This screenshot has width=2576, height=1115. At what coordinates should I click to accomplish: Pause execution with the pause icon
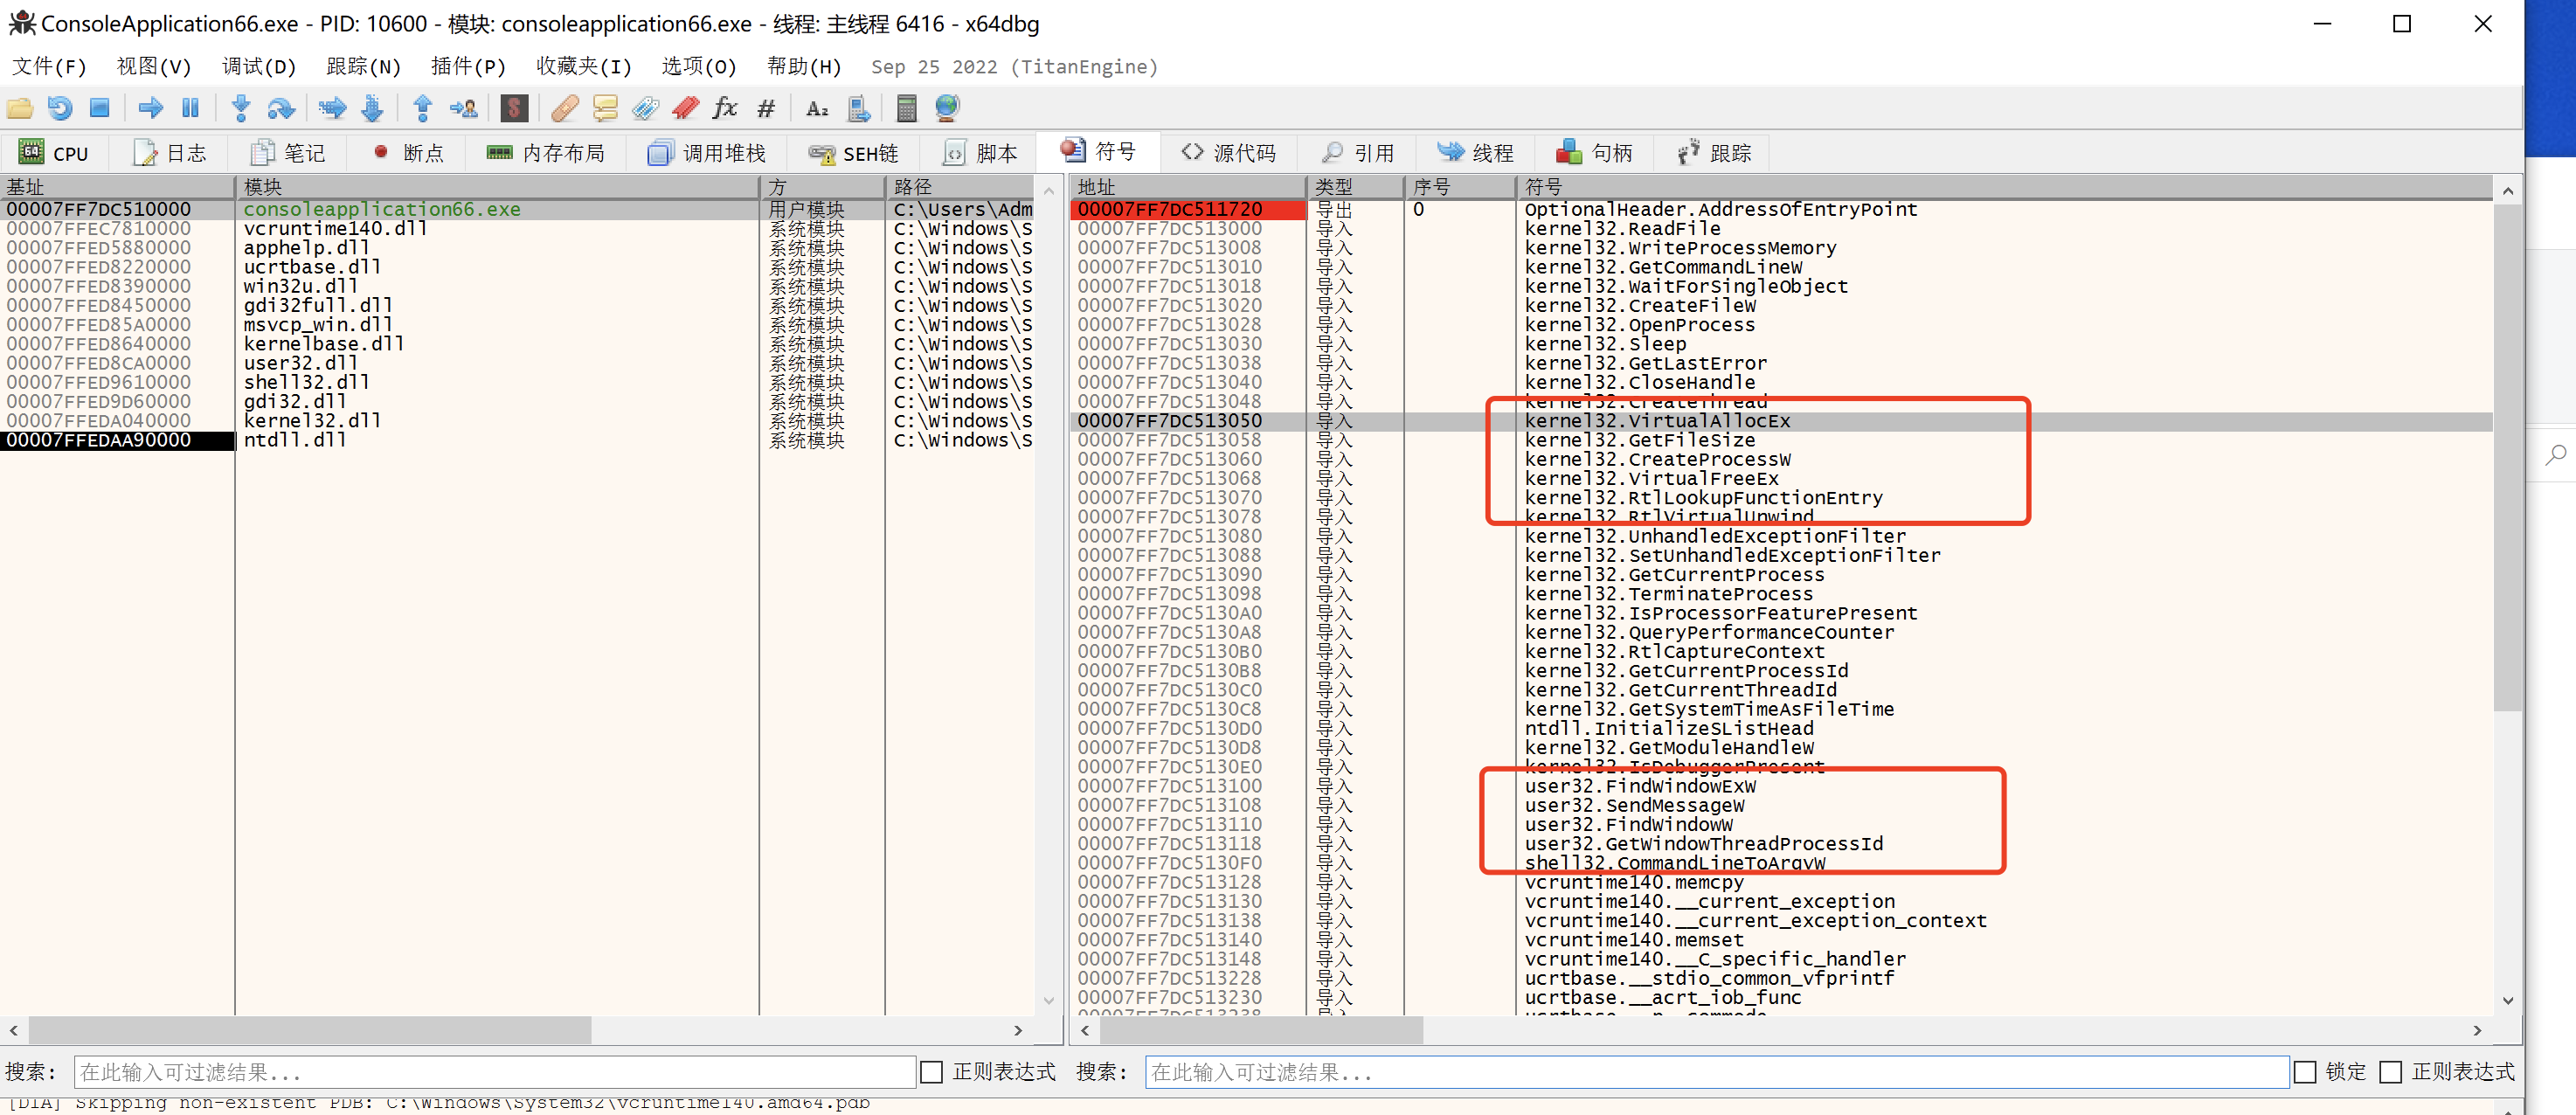pyautogui.click(x=190, y=108)
